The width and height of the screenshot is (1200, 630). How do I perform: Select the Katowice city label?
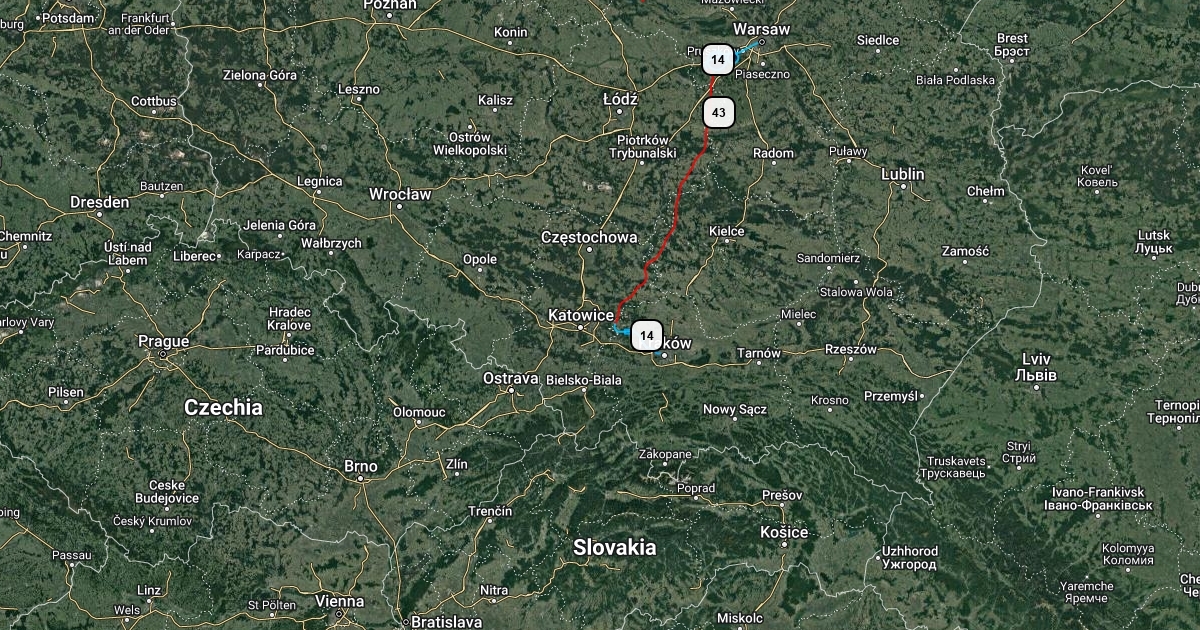click(581, 315)
